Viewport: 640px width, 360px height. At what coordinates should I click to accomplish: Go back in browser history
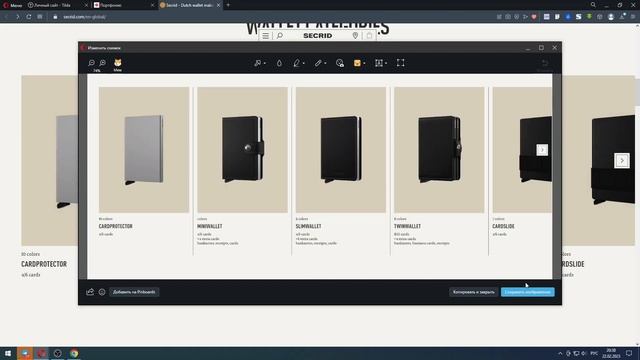[7, 17]
